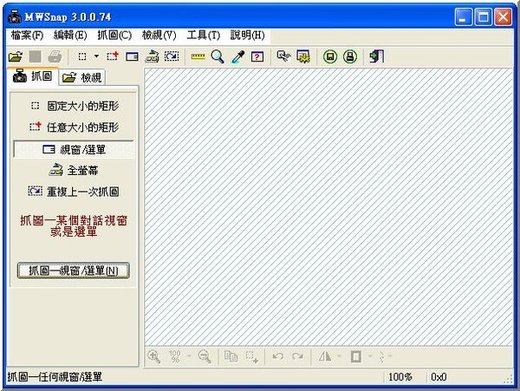Open the magnifier zoom tool

(x=217, y=57)
